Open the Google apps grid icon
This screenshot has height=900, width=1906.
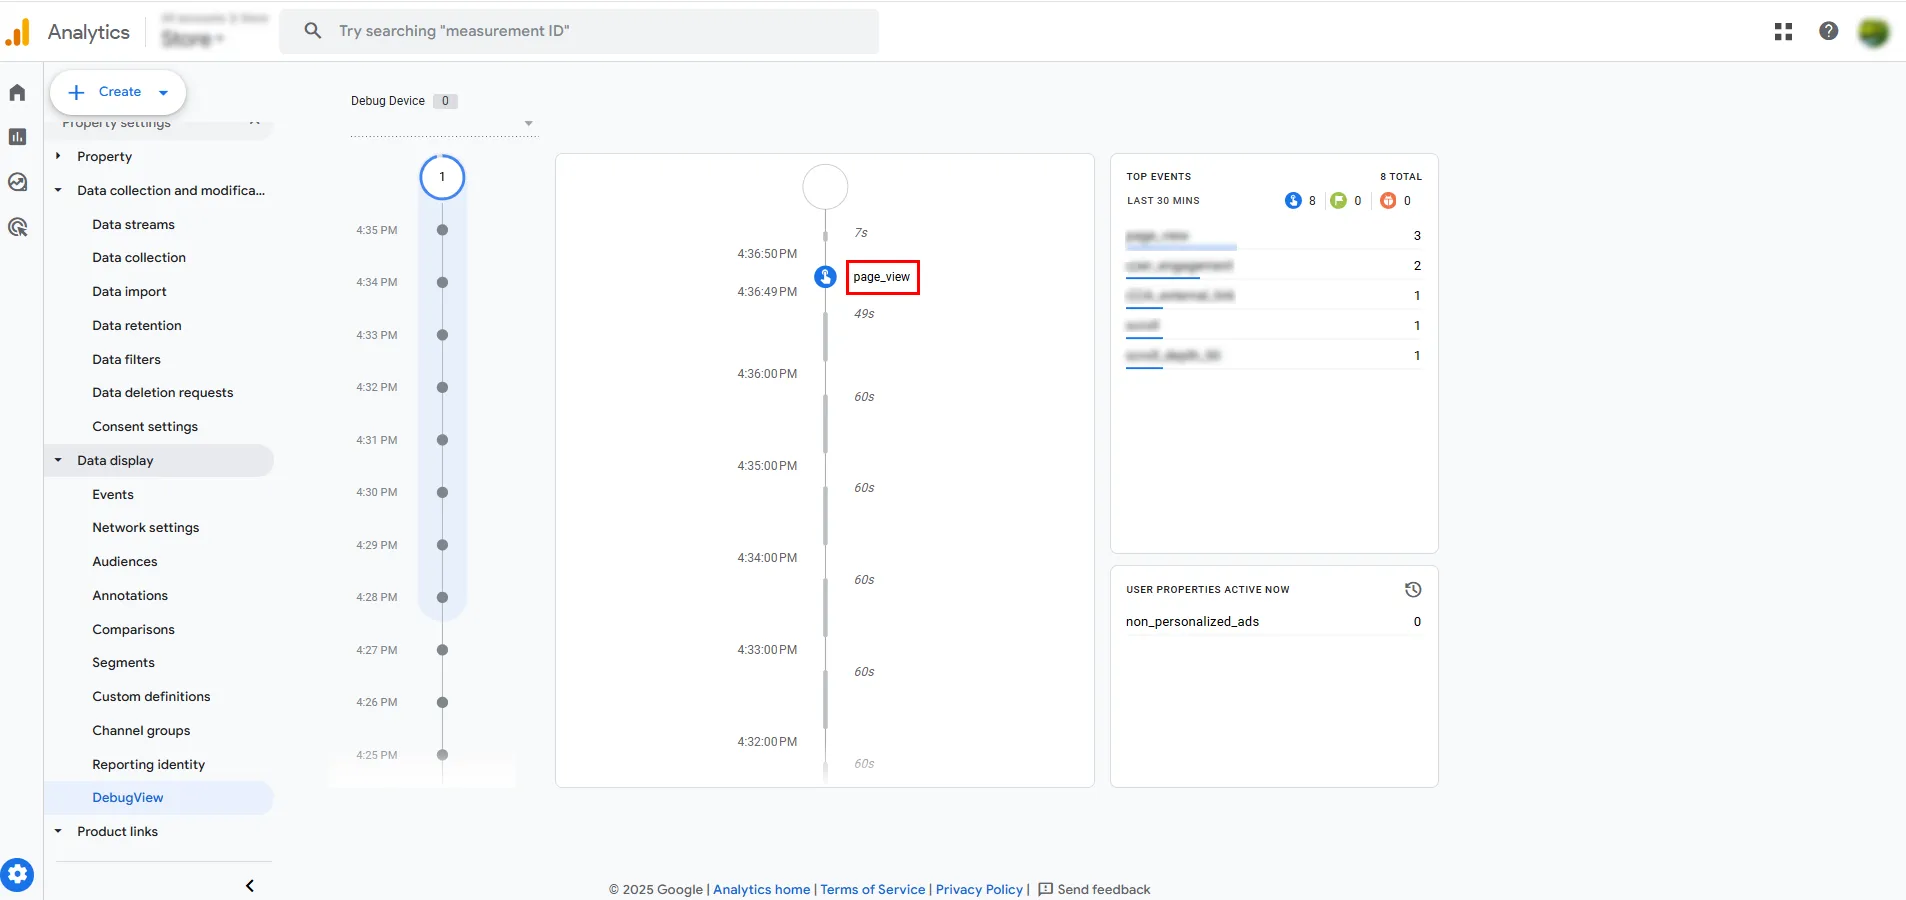(1783, 31)
